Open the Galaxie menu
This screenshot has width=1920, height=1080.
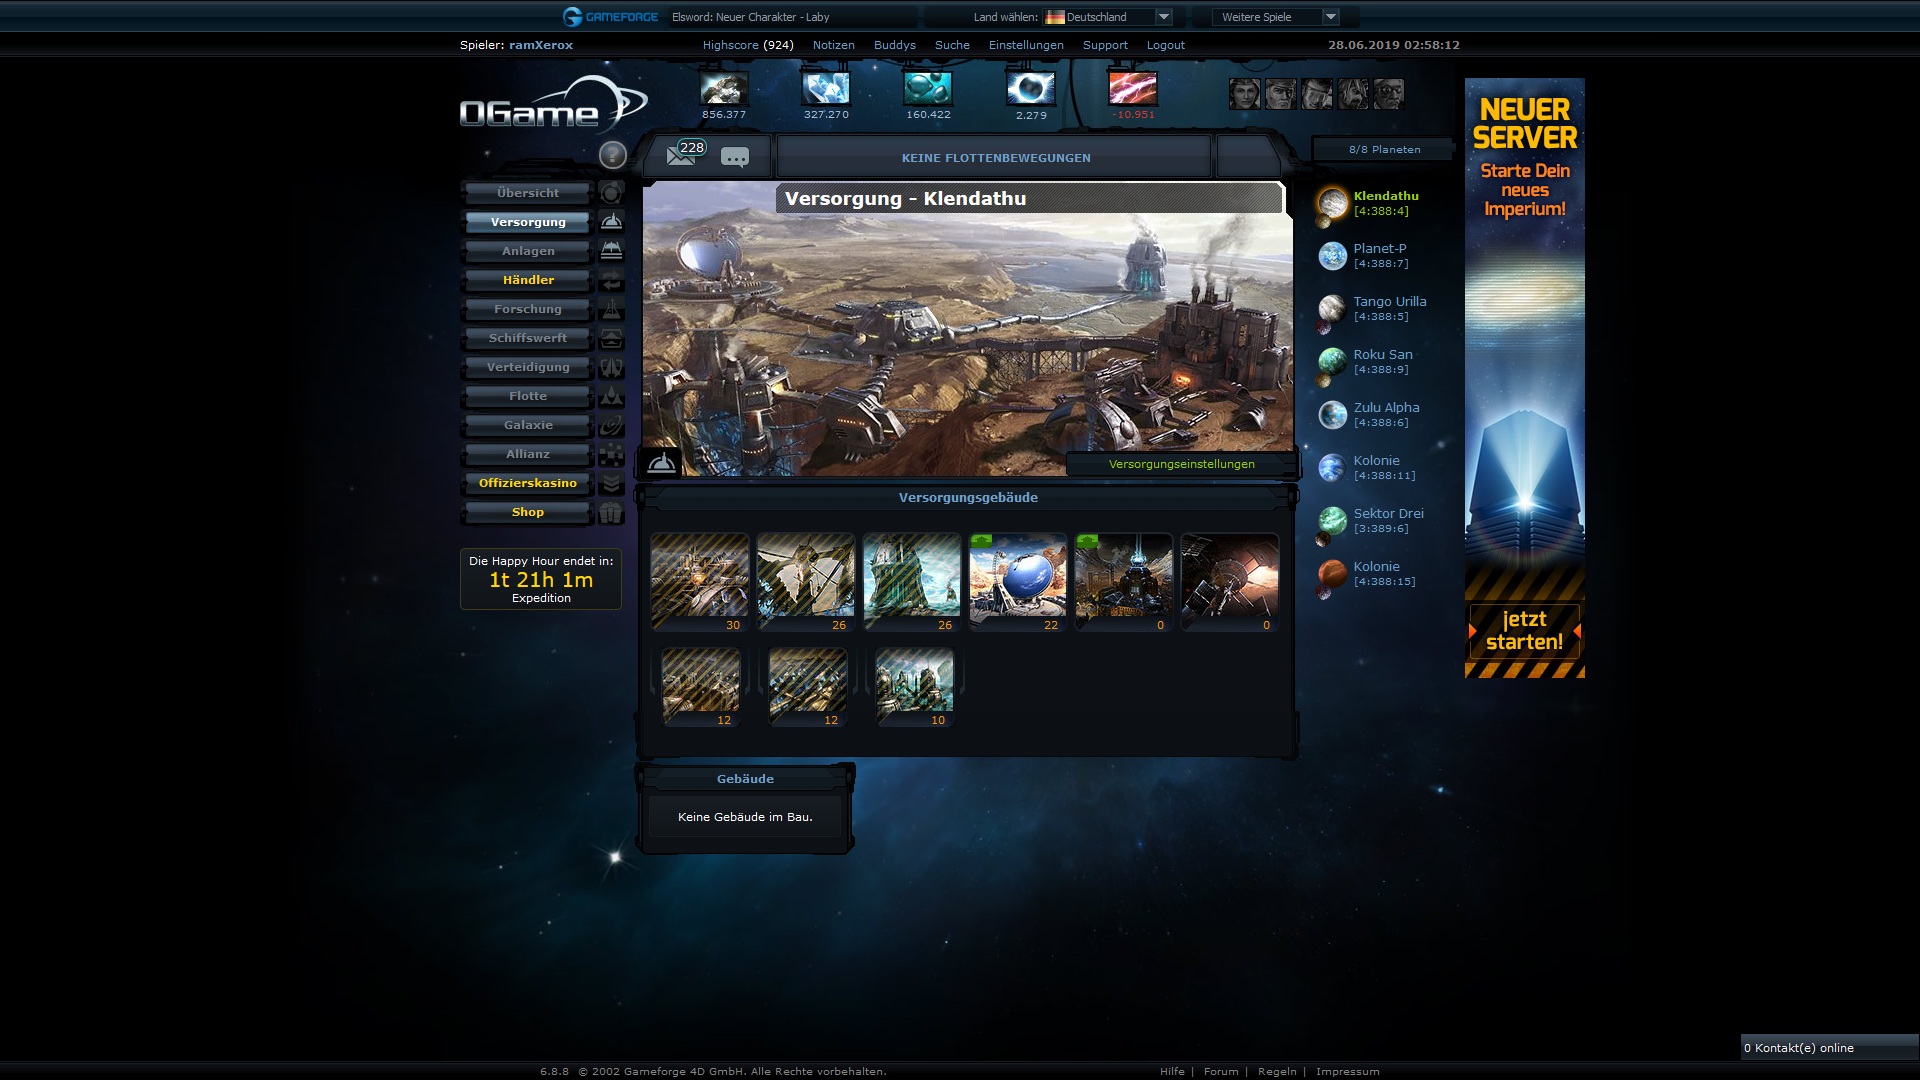[x=528, y=425]
